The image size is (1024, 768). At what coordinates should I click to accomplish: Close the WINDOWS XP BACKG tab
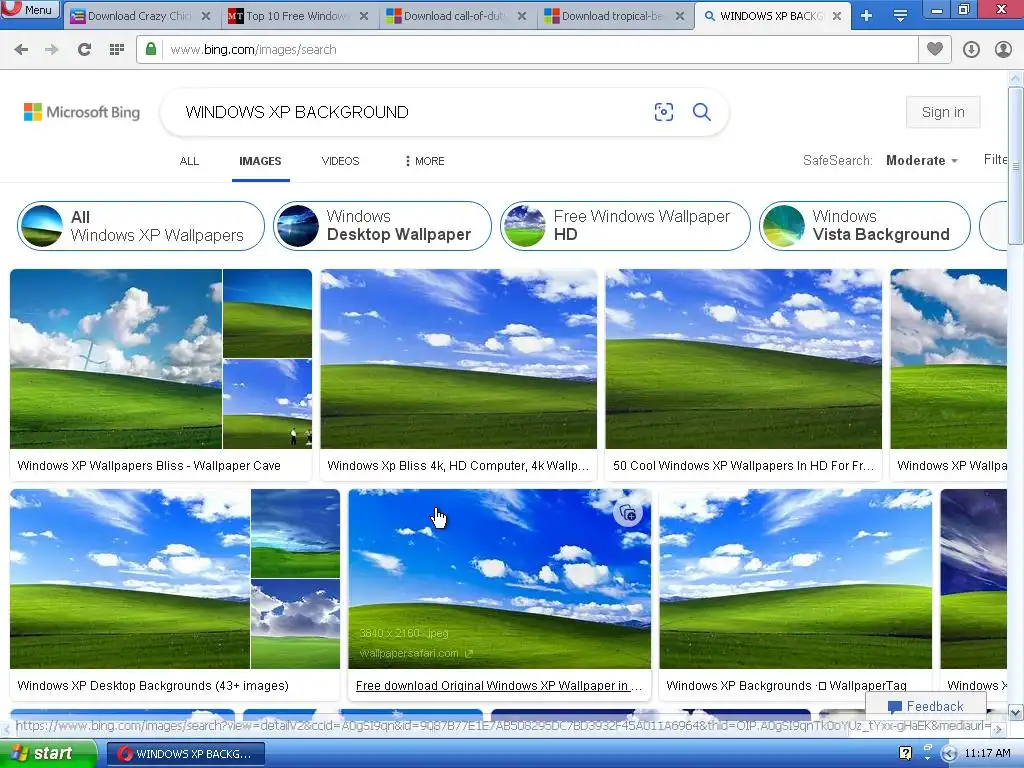(x=837, y=16)
